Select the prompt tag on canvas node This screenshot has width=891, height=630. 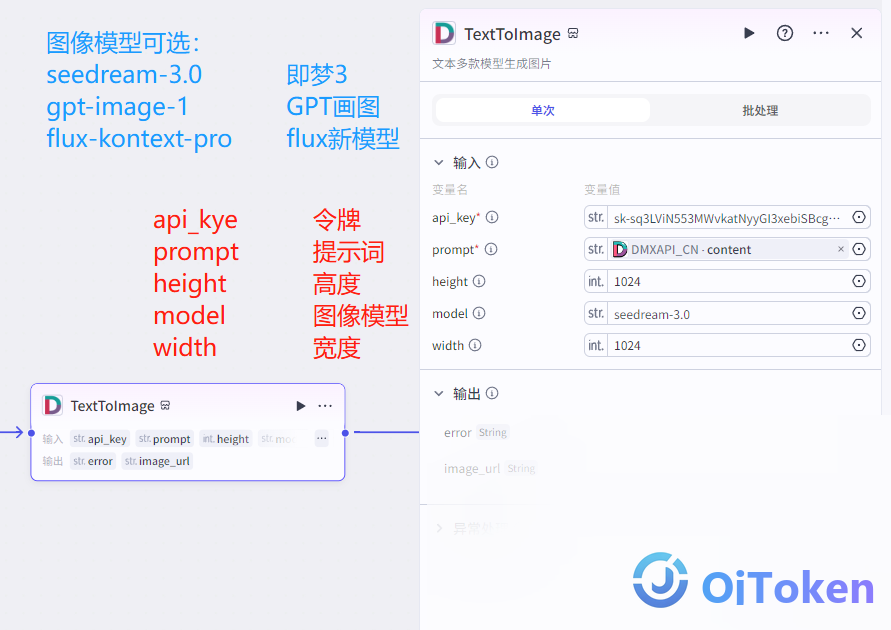[165, 439]
